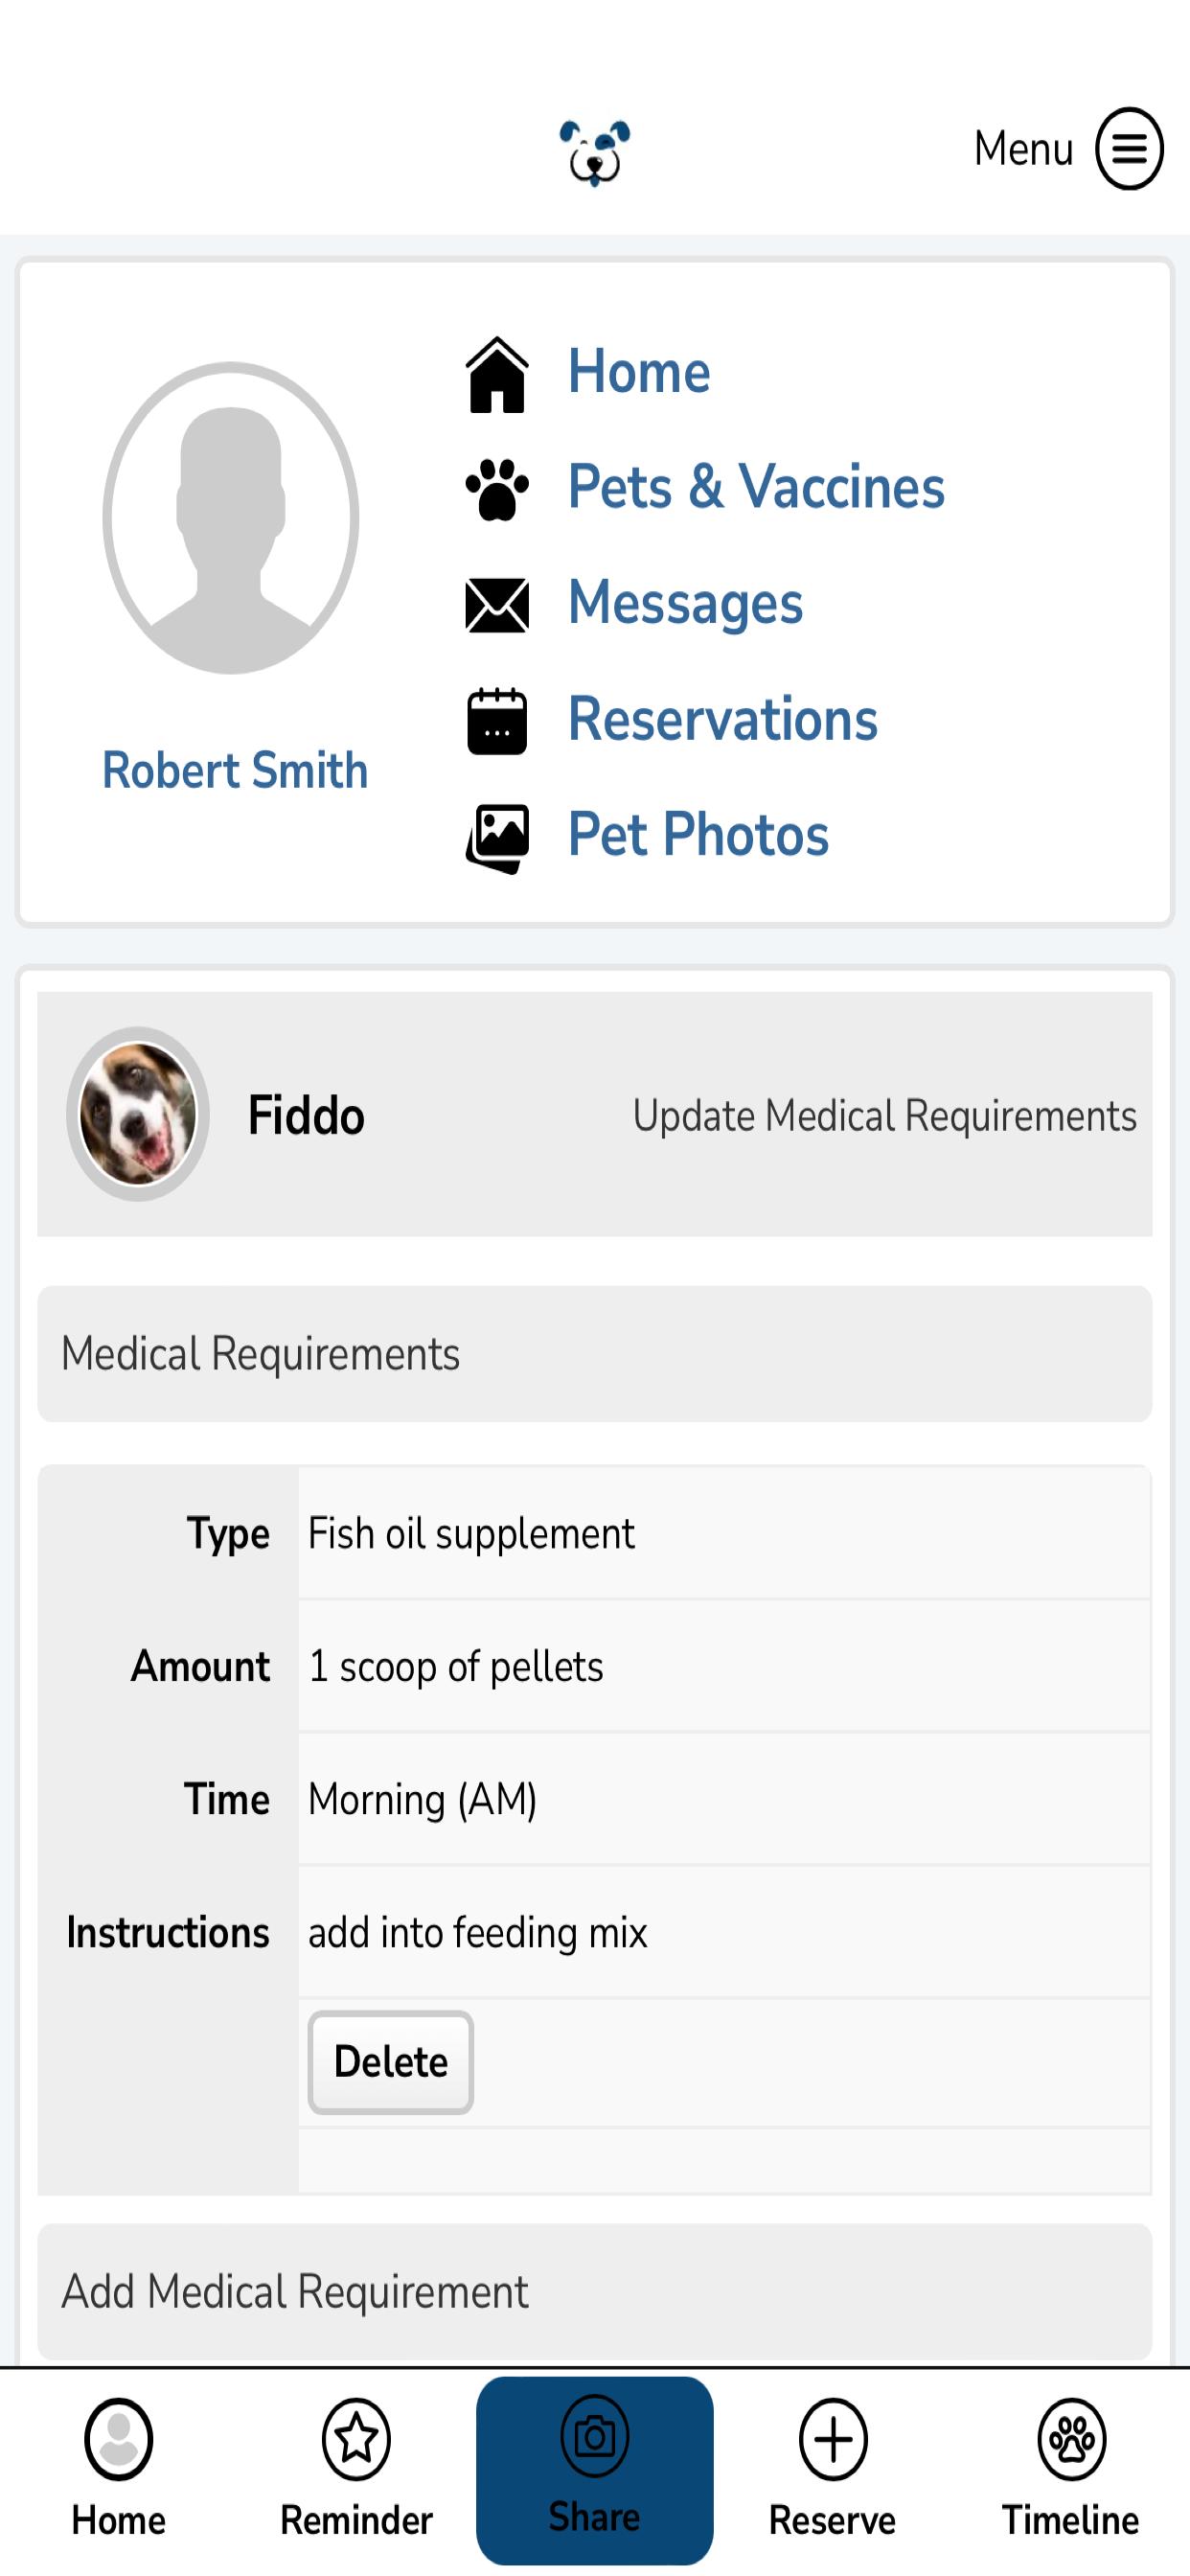
Task: Click the user profile avatar picture
Action: [x=231, y=518]
